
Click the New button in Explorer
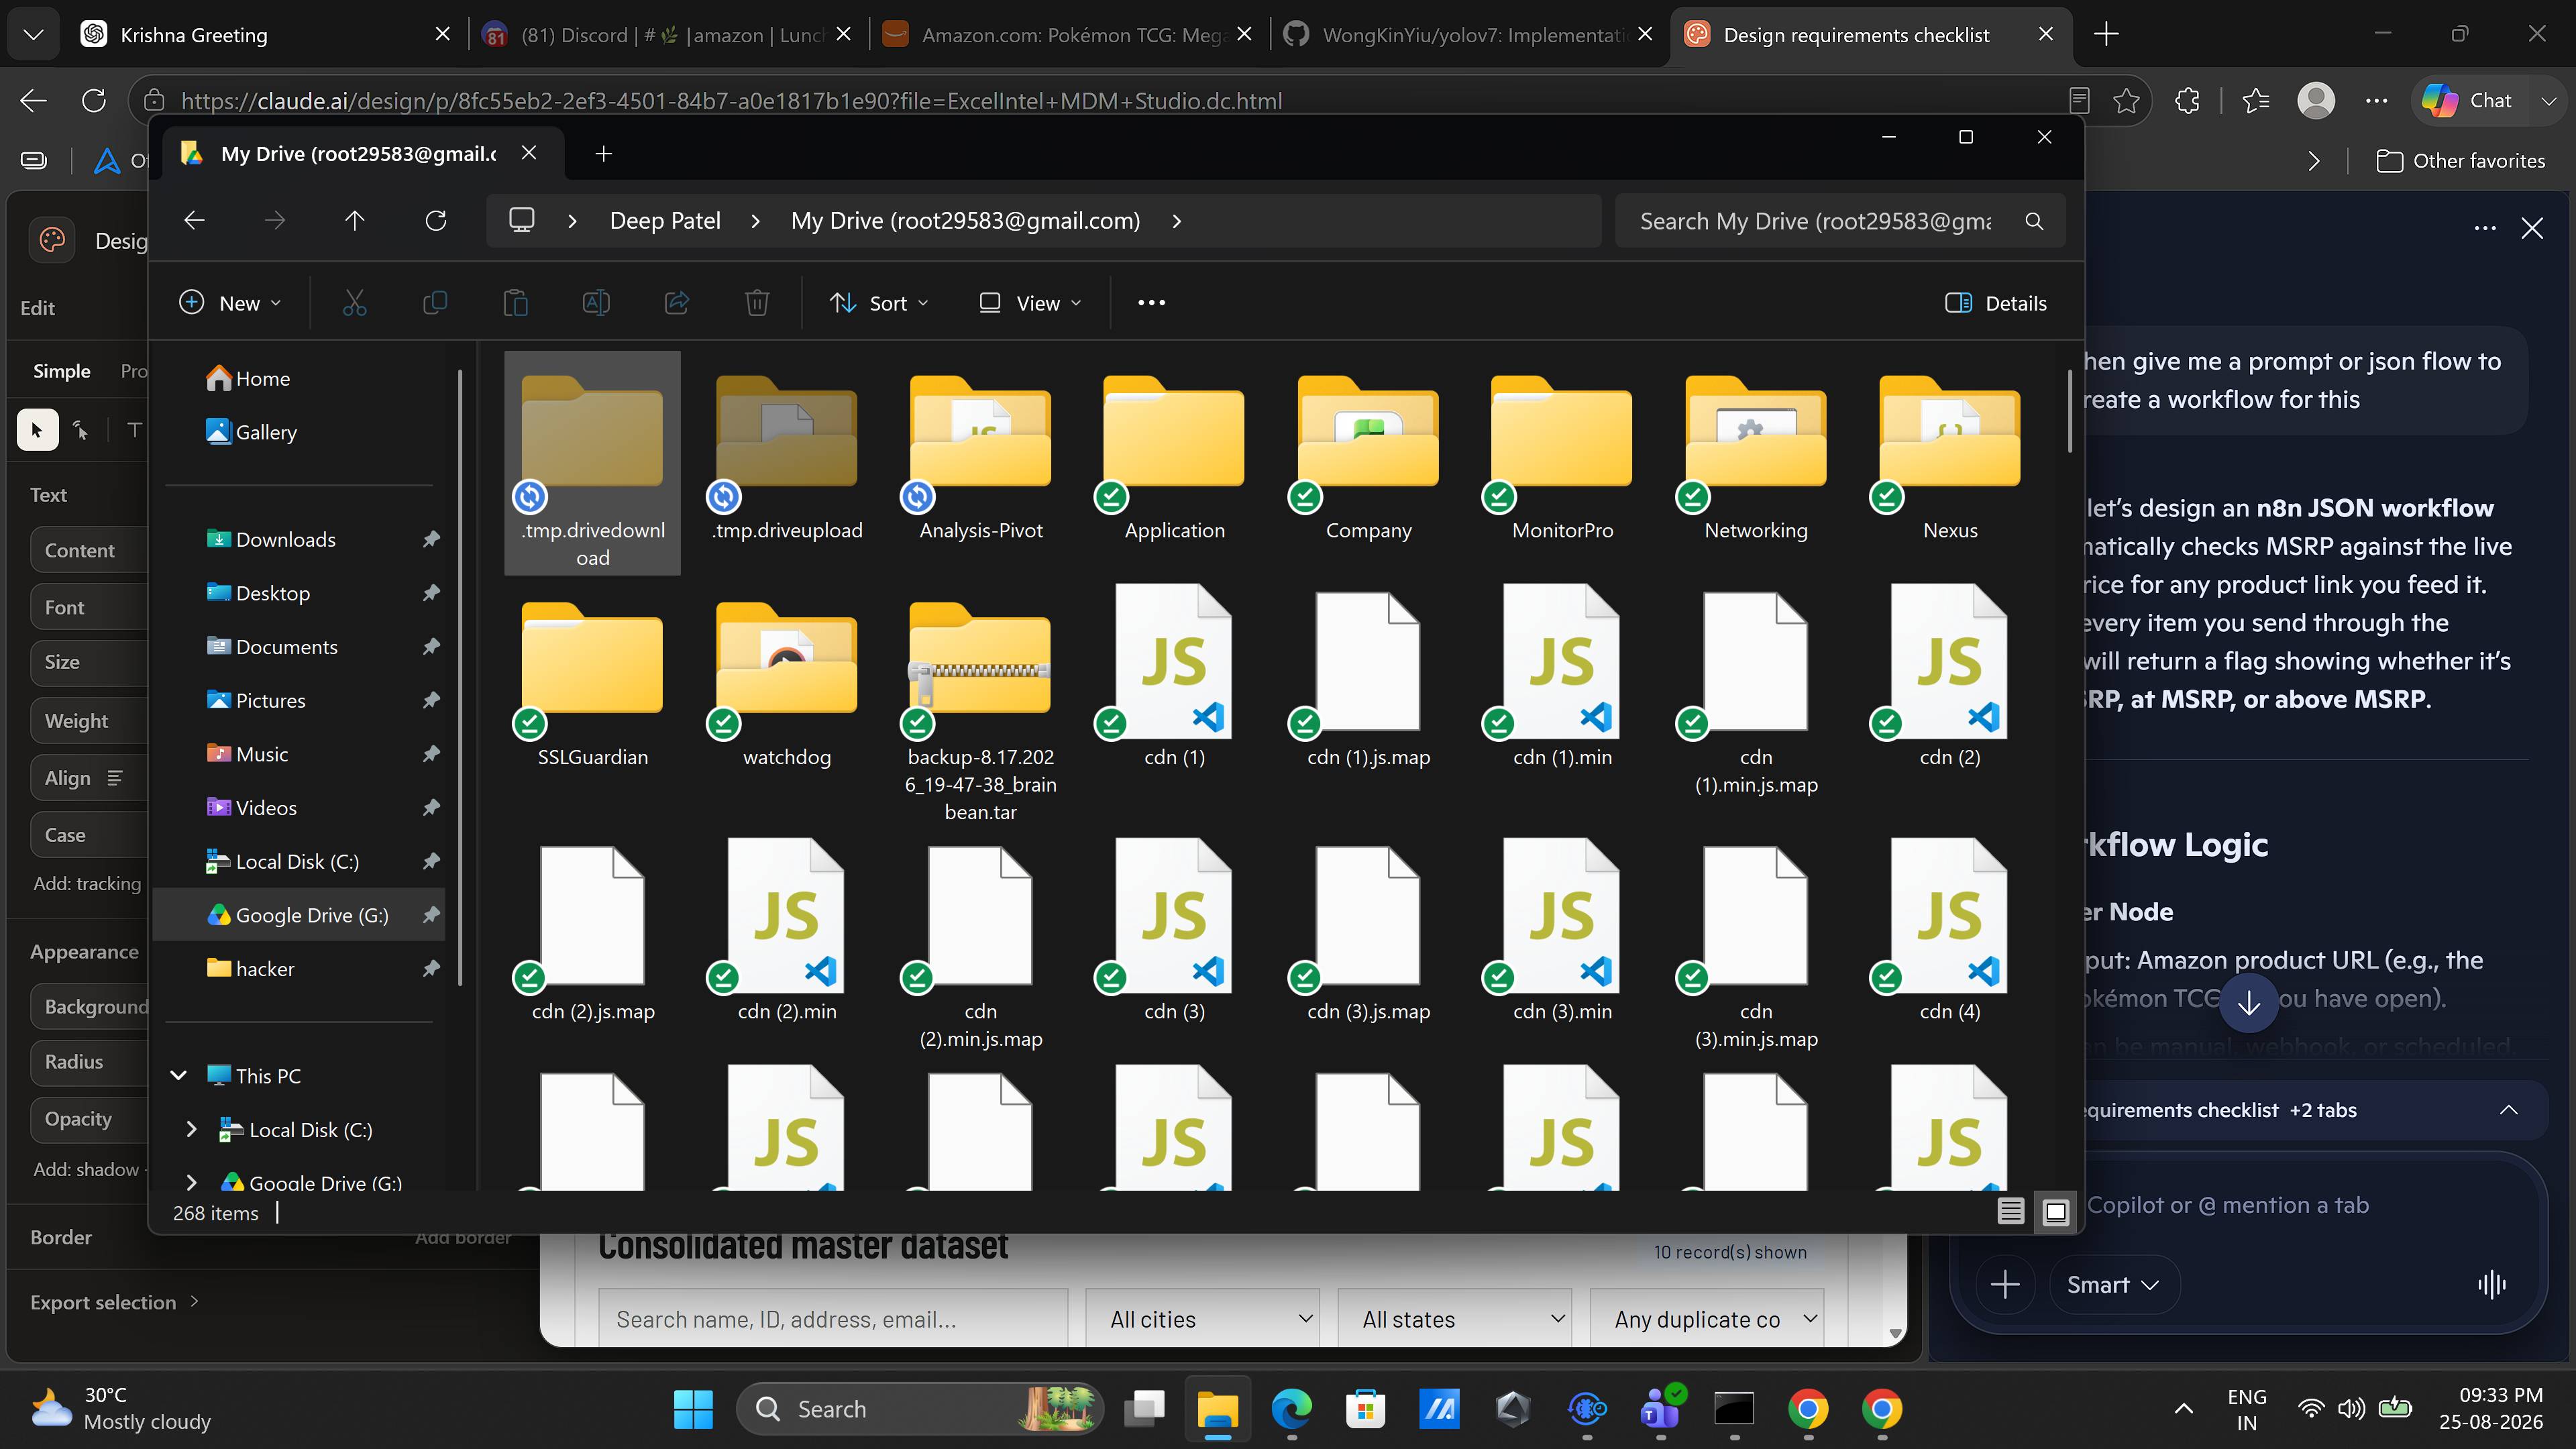[x=231, y=303]
